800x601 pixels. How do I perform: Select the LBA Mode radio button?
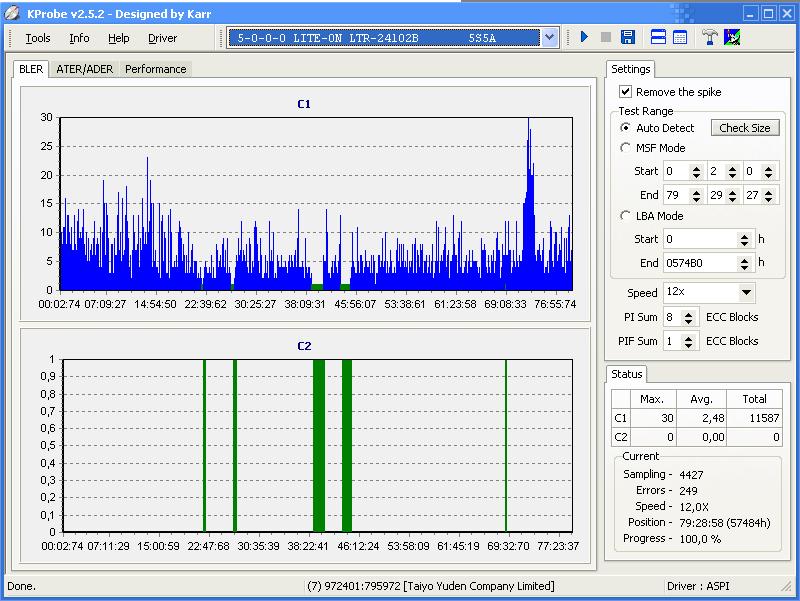[626, 216]
